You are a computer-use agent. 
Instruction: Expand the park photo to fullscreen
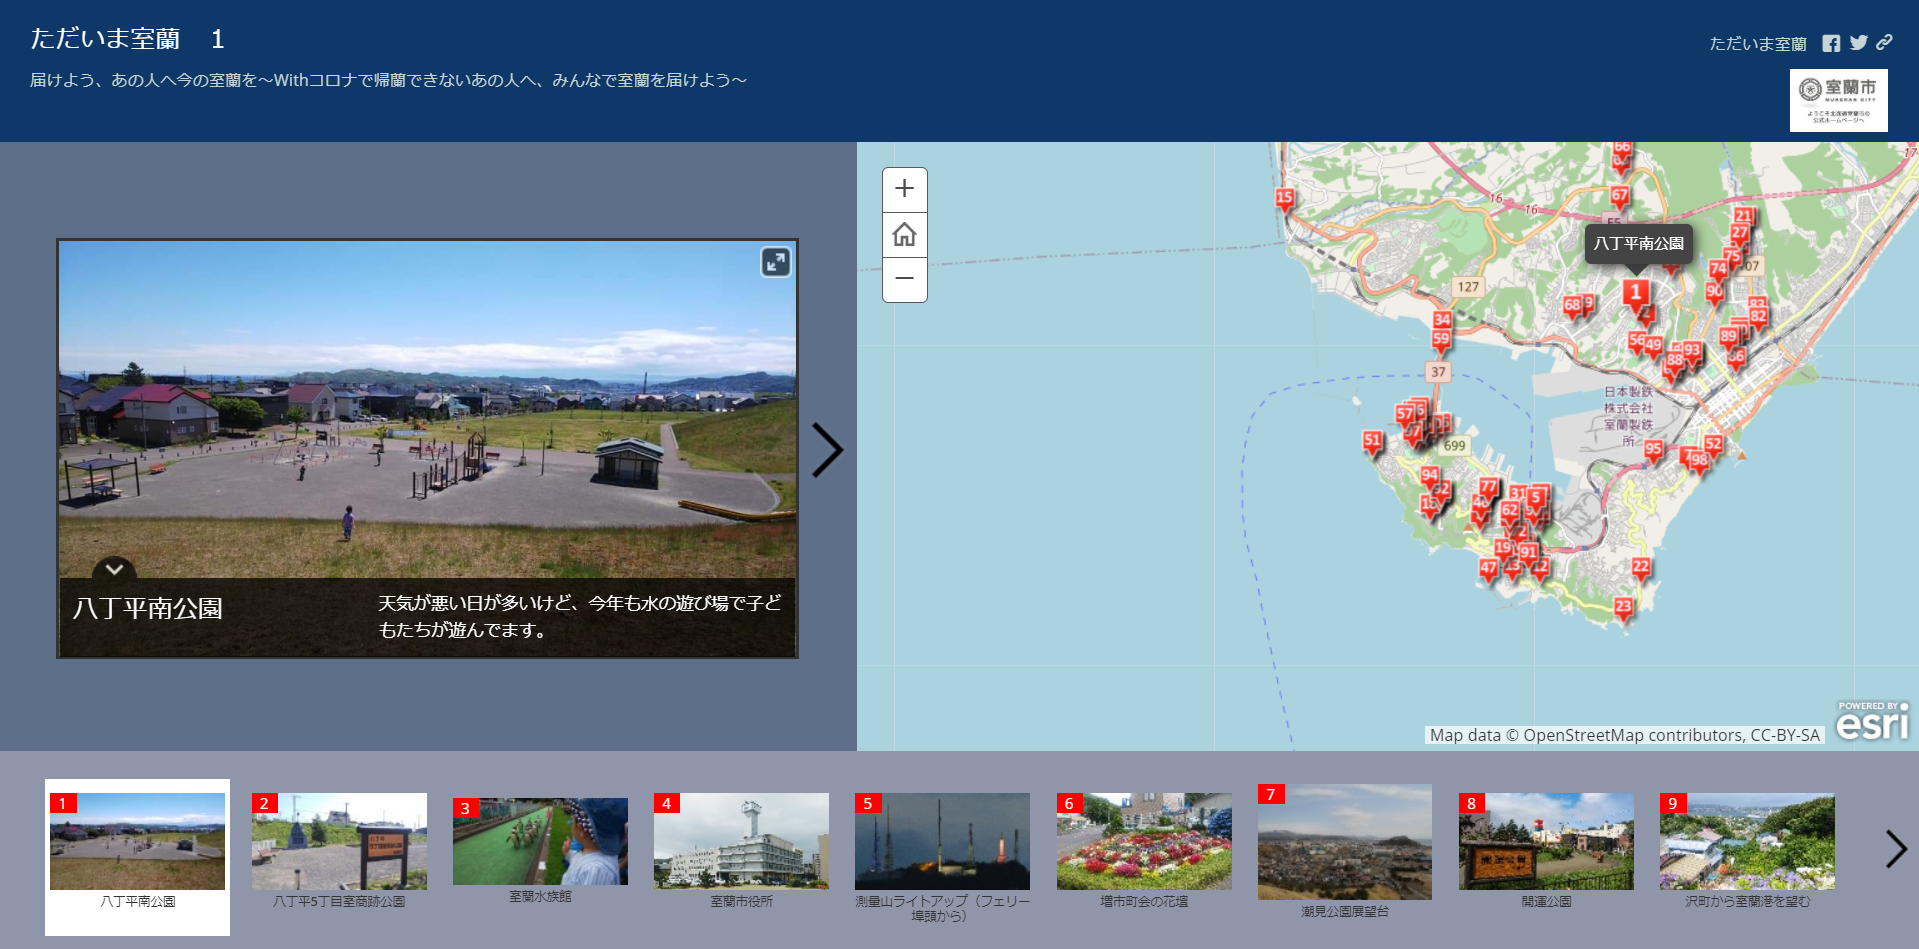775,262
